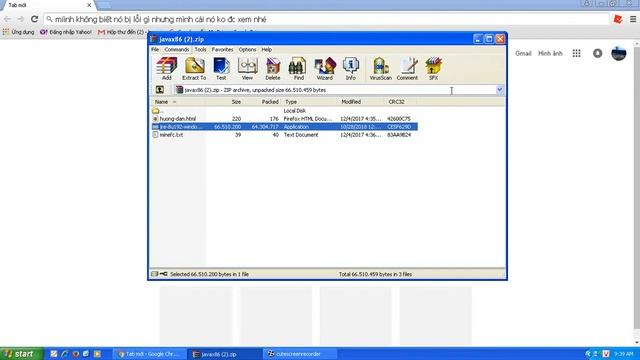Sort files by Type column
This screenshot has width=640, height=360.
[310, 102]
